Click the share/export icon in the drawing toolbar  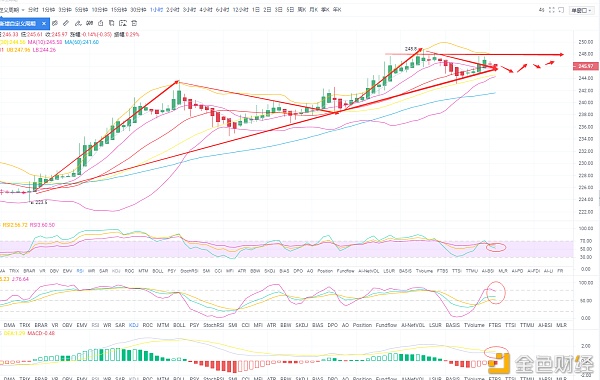101,23
